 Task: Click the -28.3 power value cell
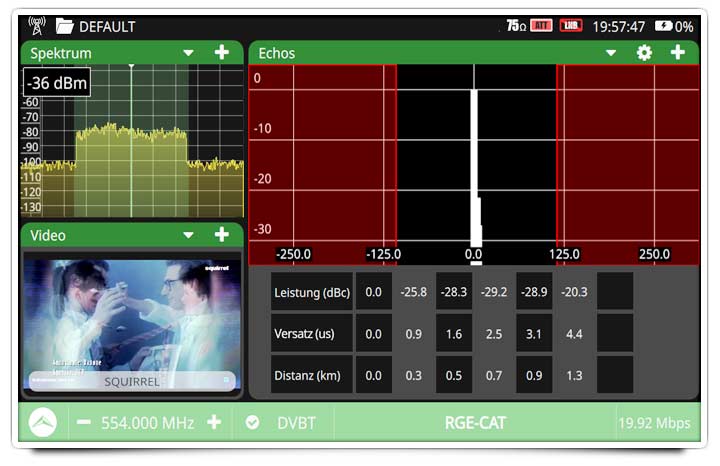[454, 292]
